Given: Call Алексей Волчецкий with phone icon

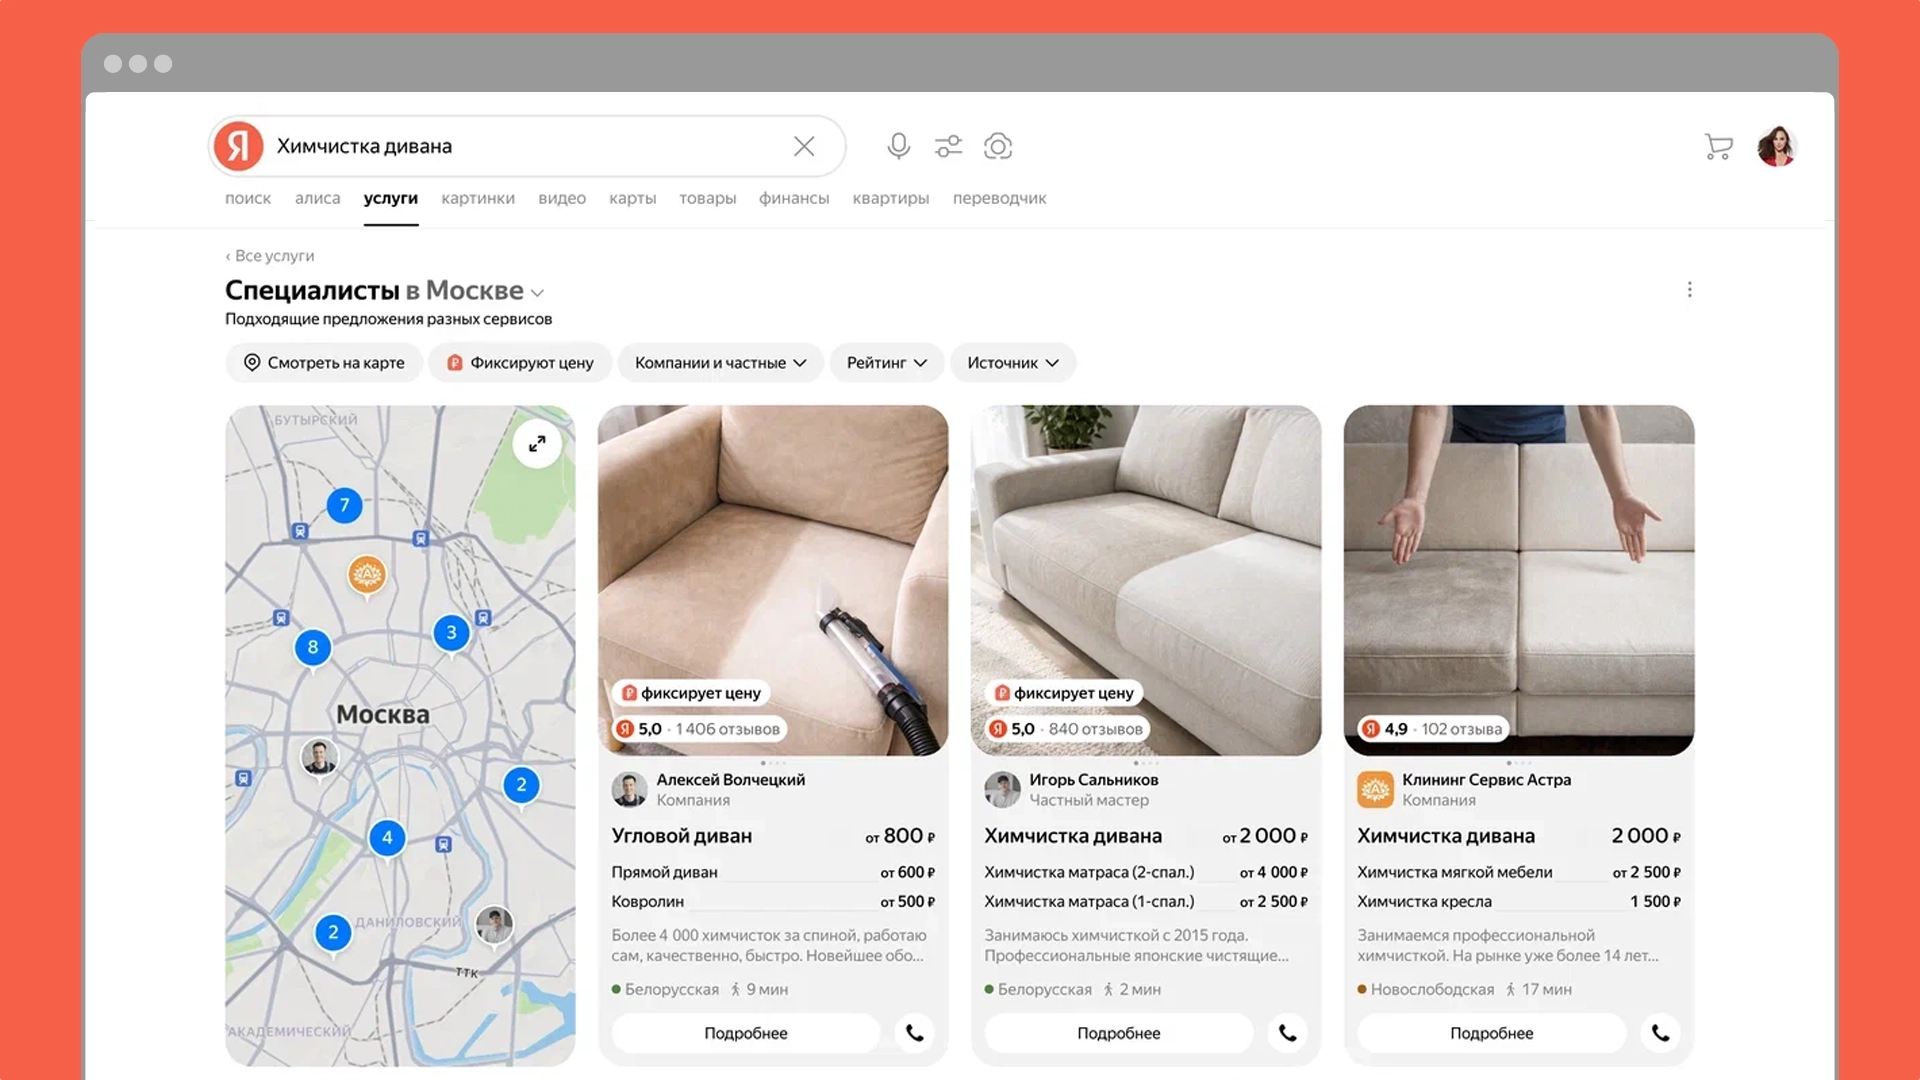Looking at the screenshot, I should 914,1033.
